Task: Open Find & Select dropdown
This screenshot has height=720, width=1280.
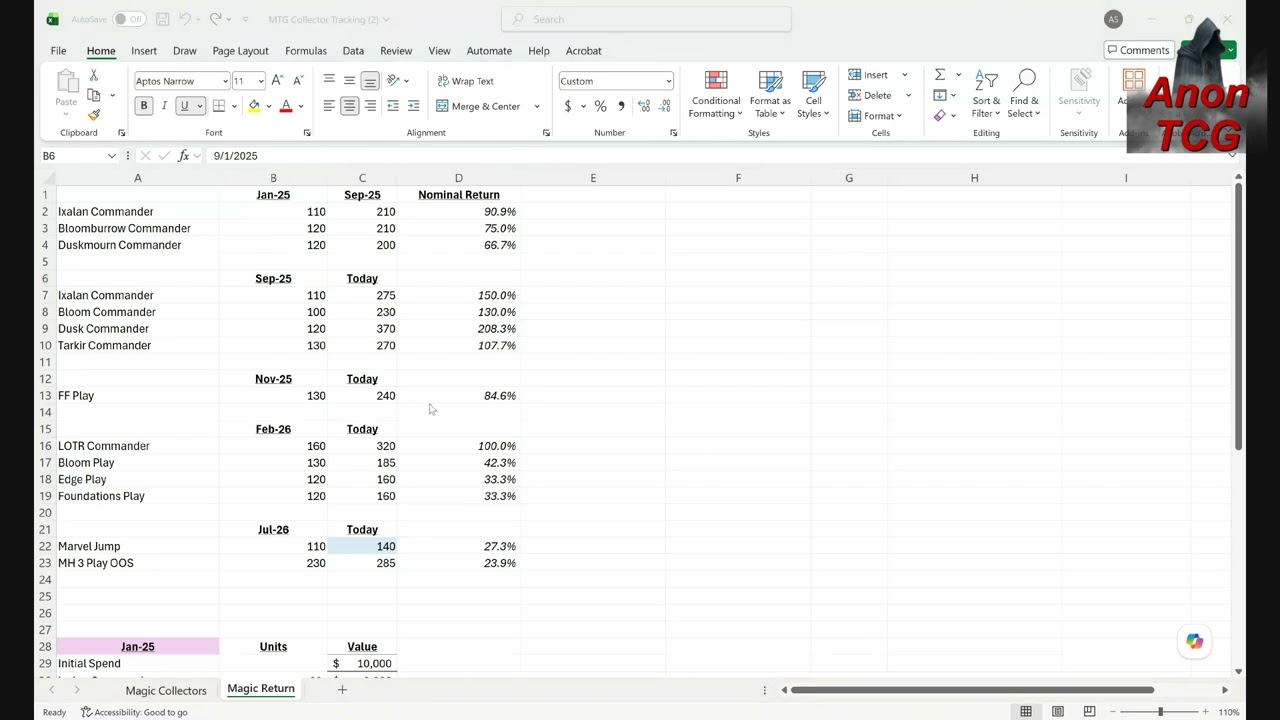Action: click(1024, 95)
